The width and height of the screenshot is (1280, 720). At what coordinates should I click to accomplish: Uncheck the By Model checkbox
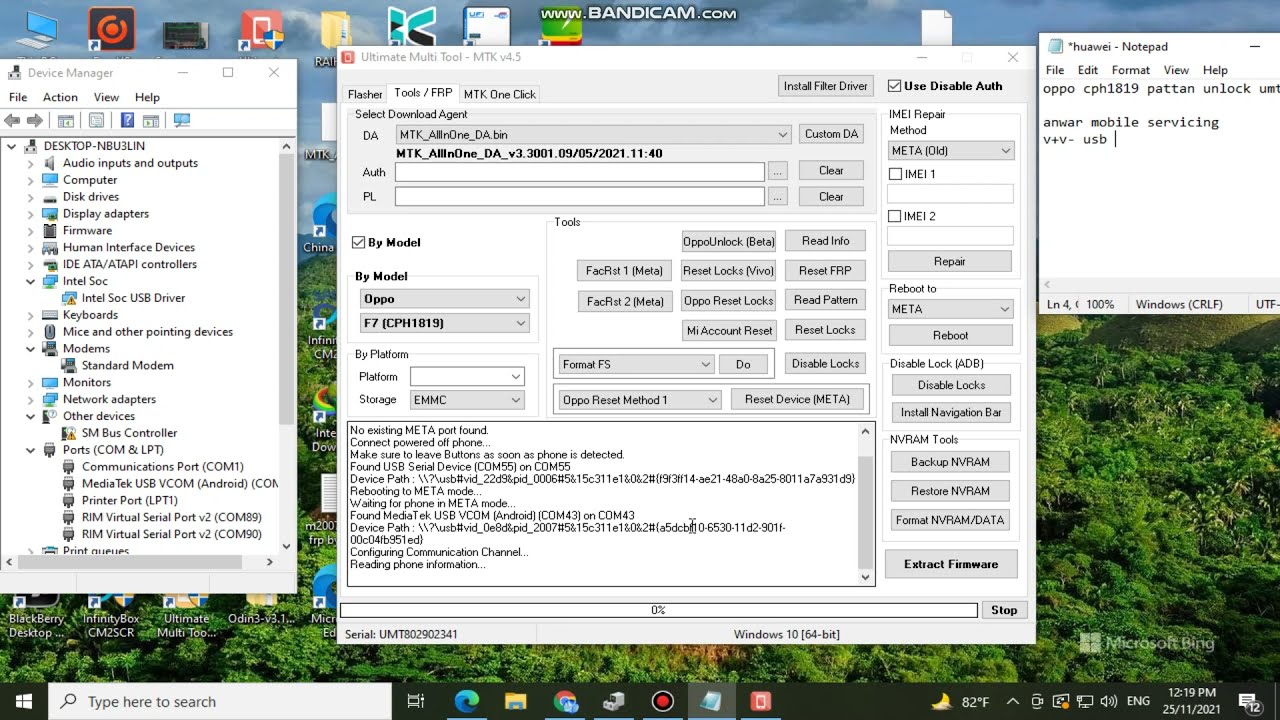click(x=359, y=242)
